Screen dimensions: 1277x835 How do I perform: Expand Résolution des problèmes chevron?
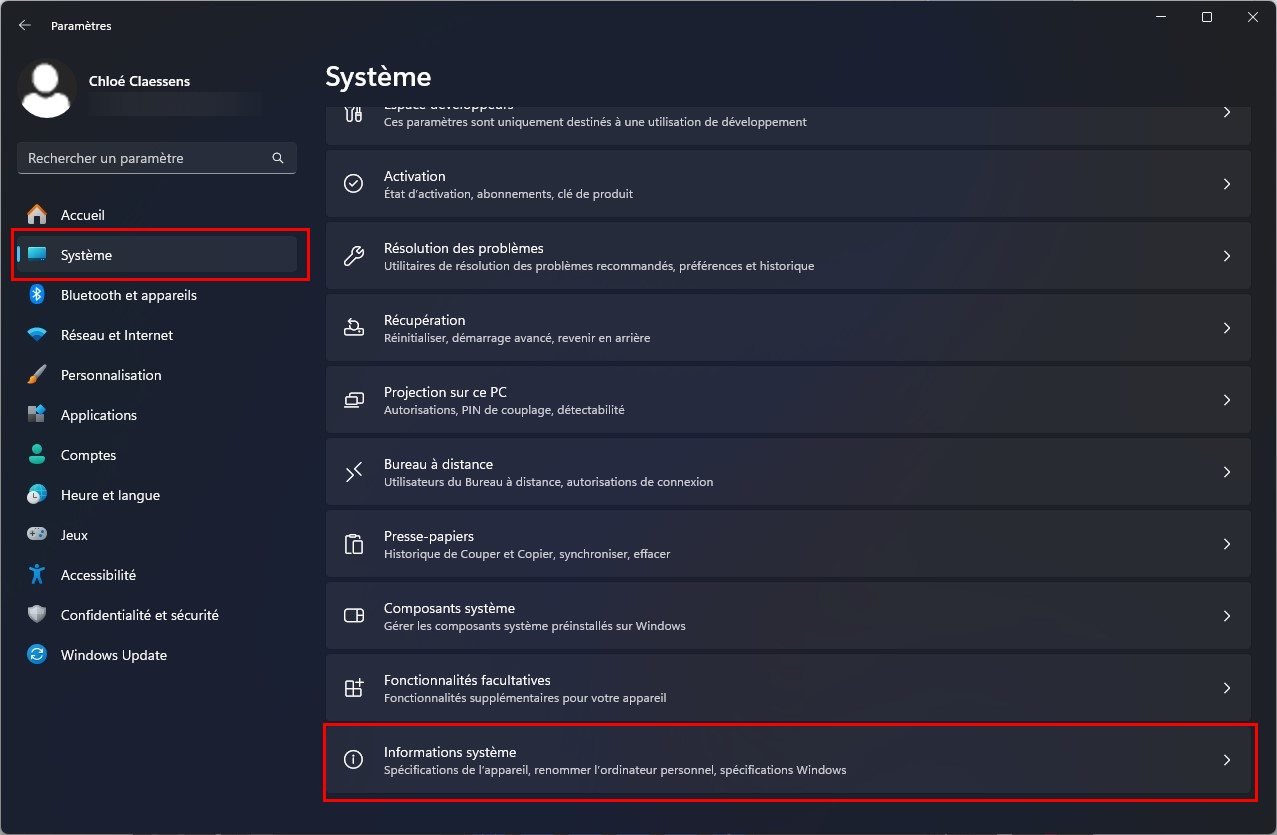point(1227,256)
